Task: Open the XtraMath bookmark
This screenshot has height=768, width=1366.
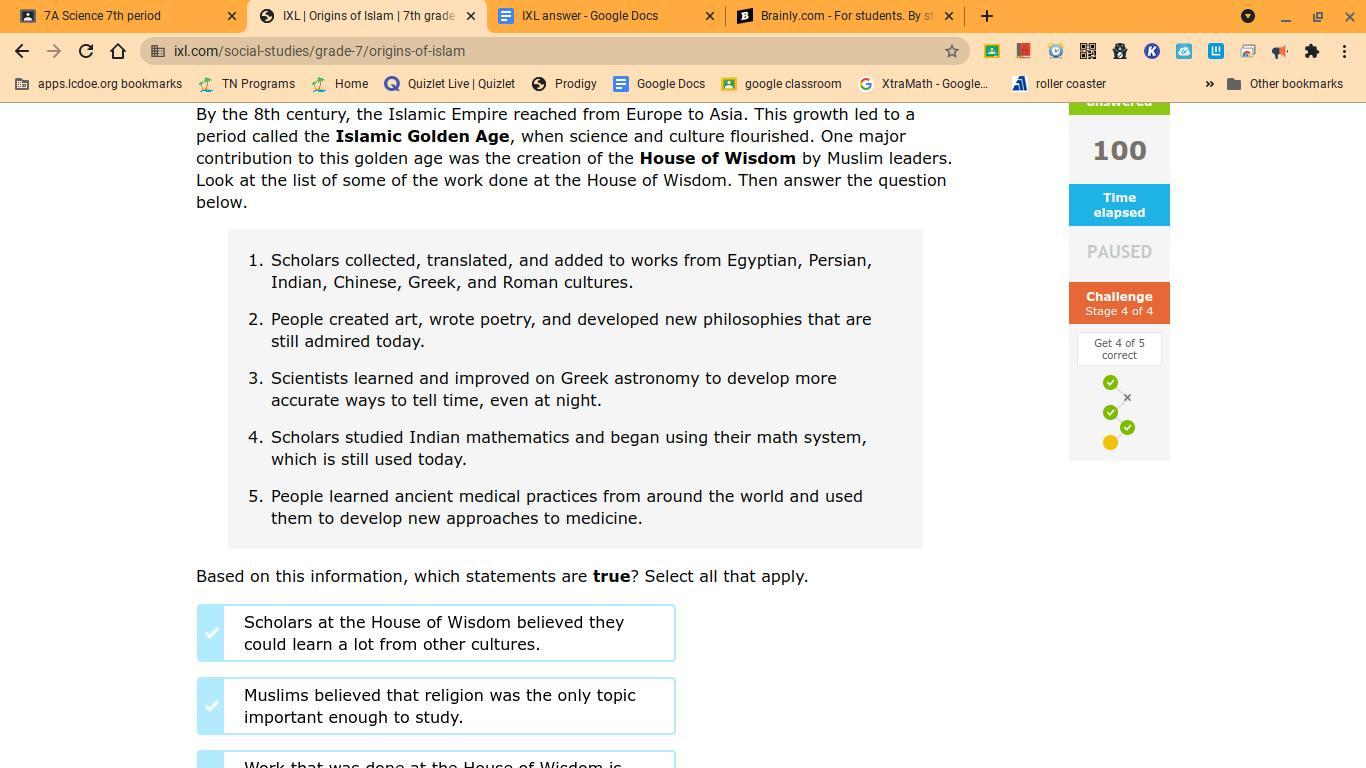Action: point(923,84)
